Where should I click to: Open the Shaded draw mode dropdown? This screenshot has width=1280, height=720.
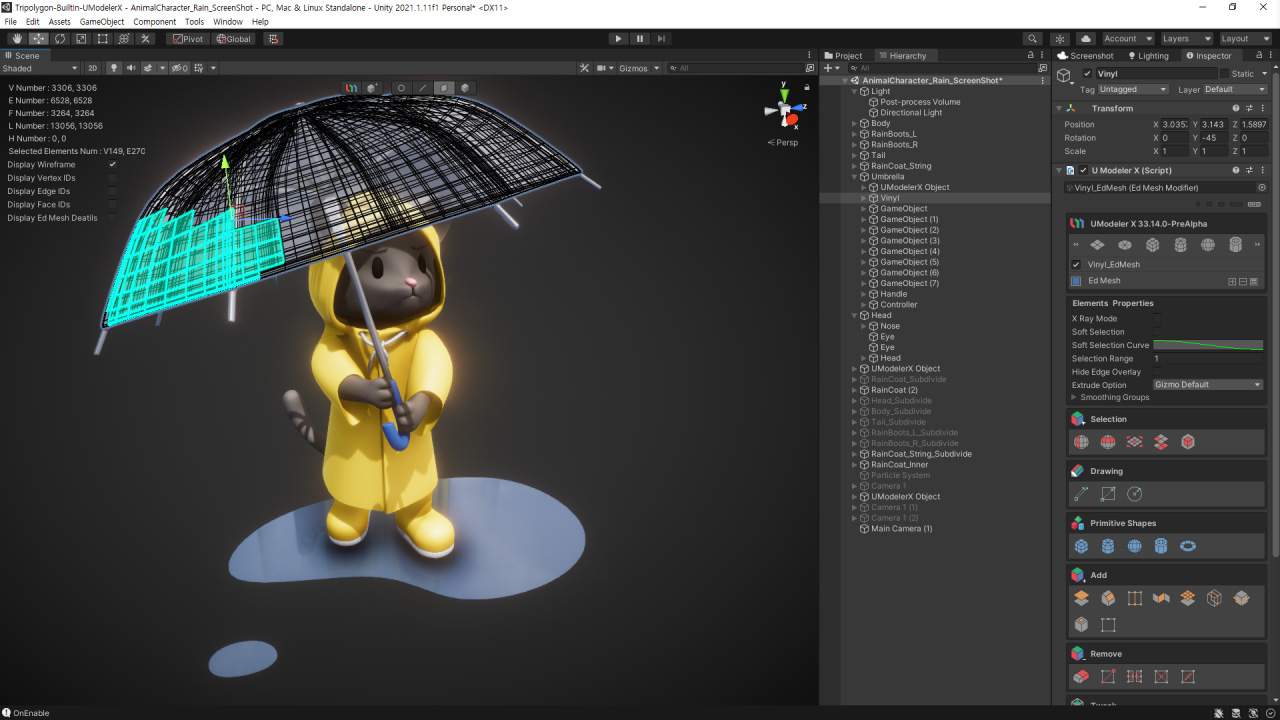(x=40, y=68)
